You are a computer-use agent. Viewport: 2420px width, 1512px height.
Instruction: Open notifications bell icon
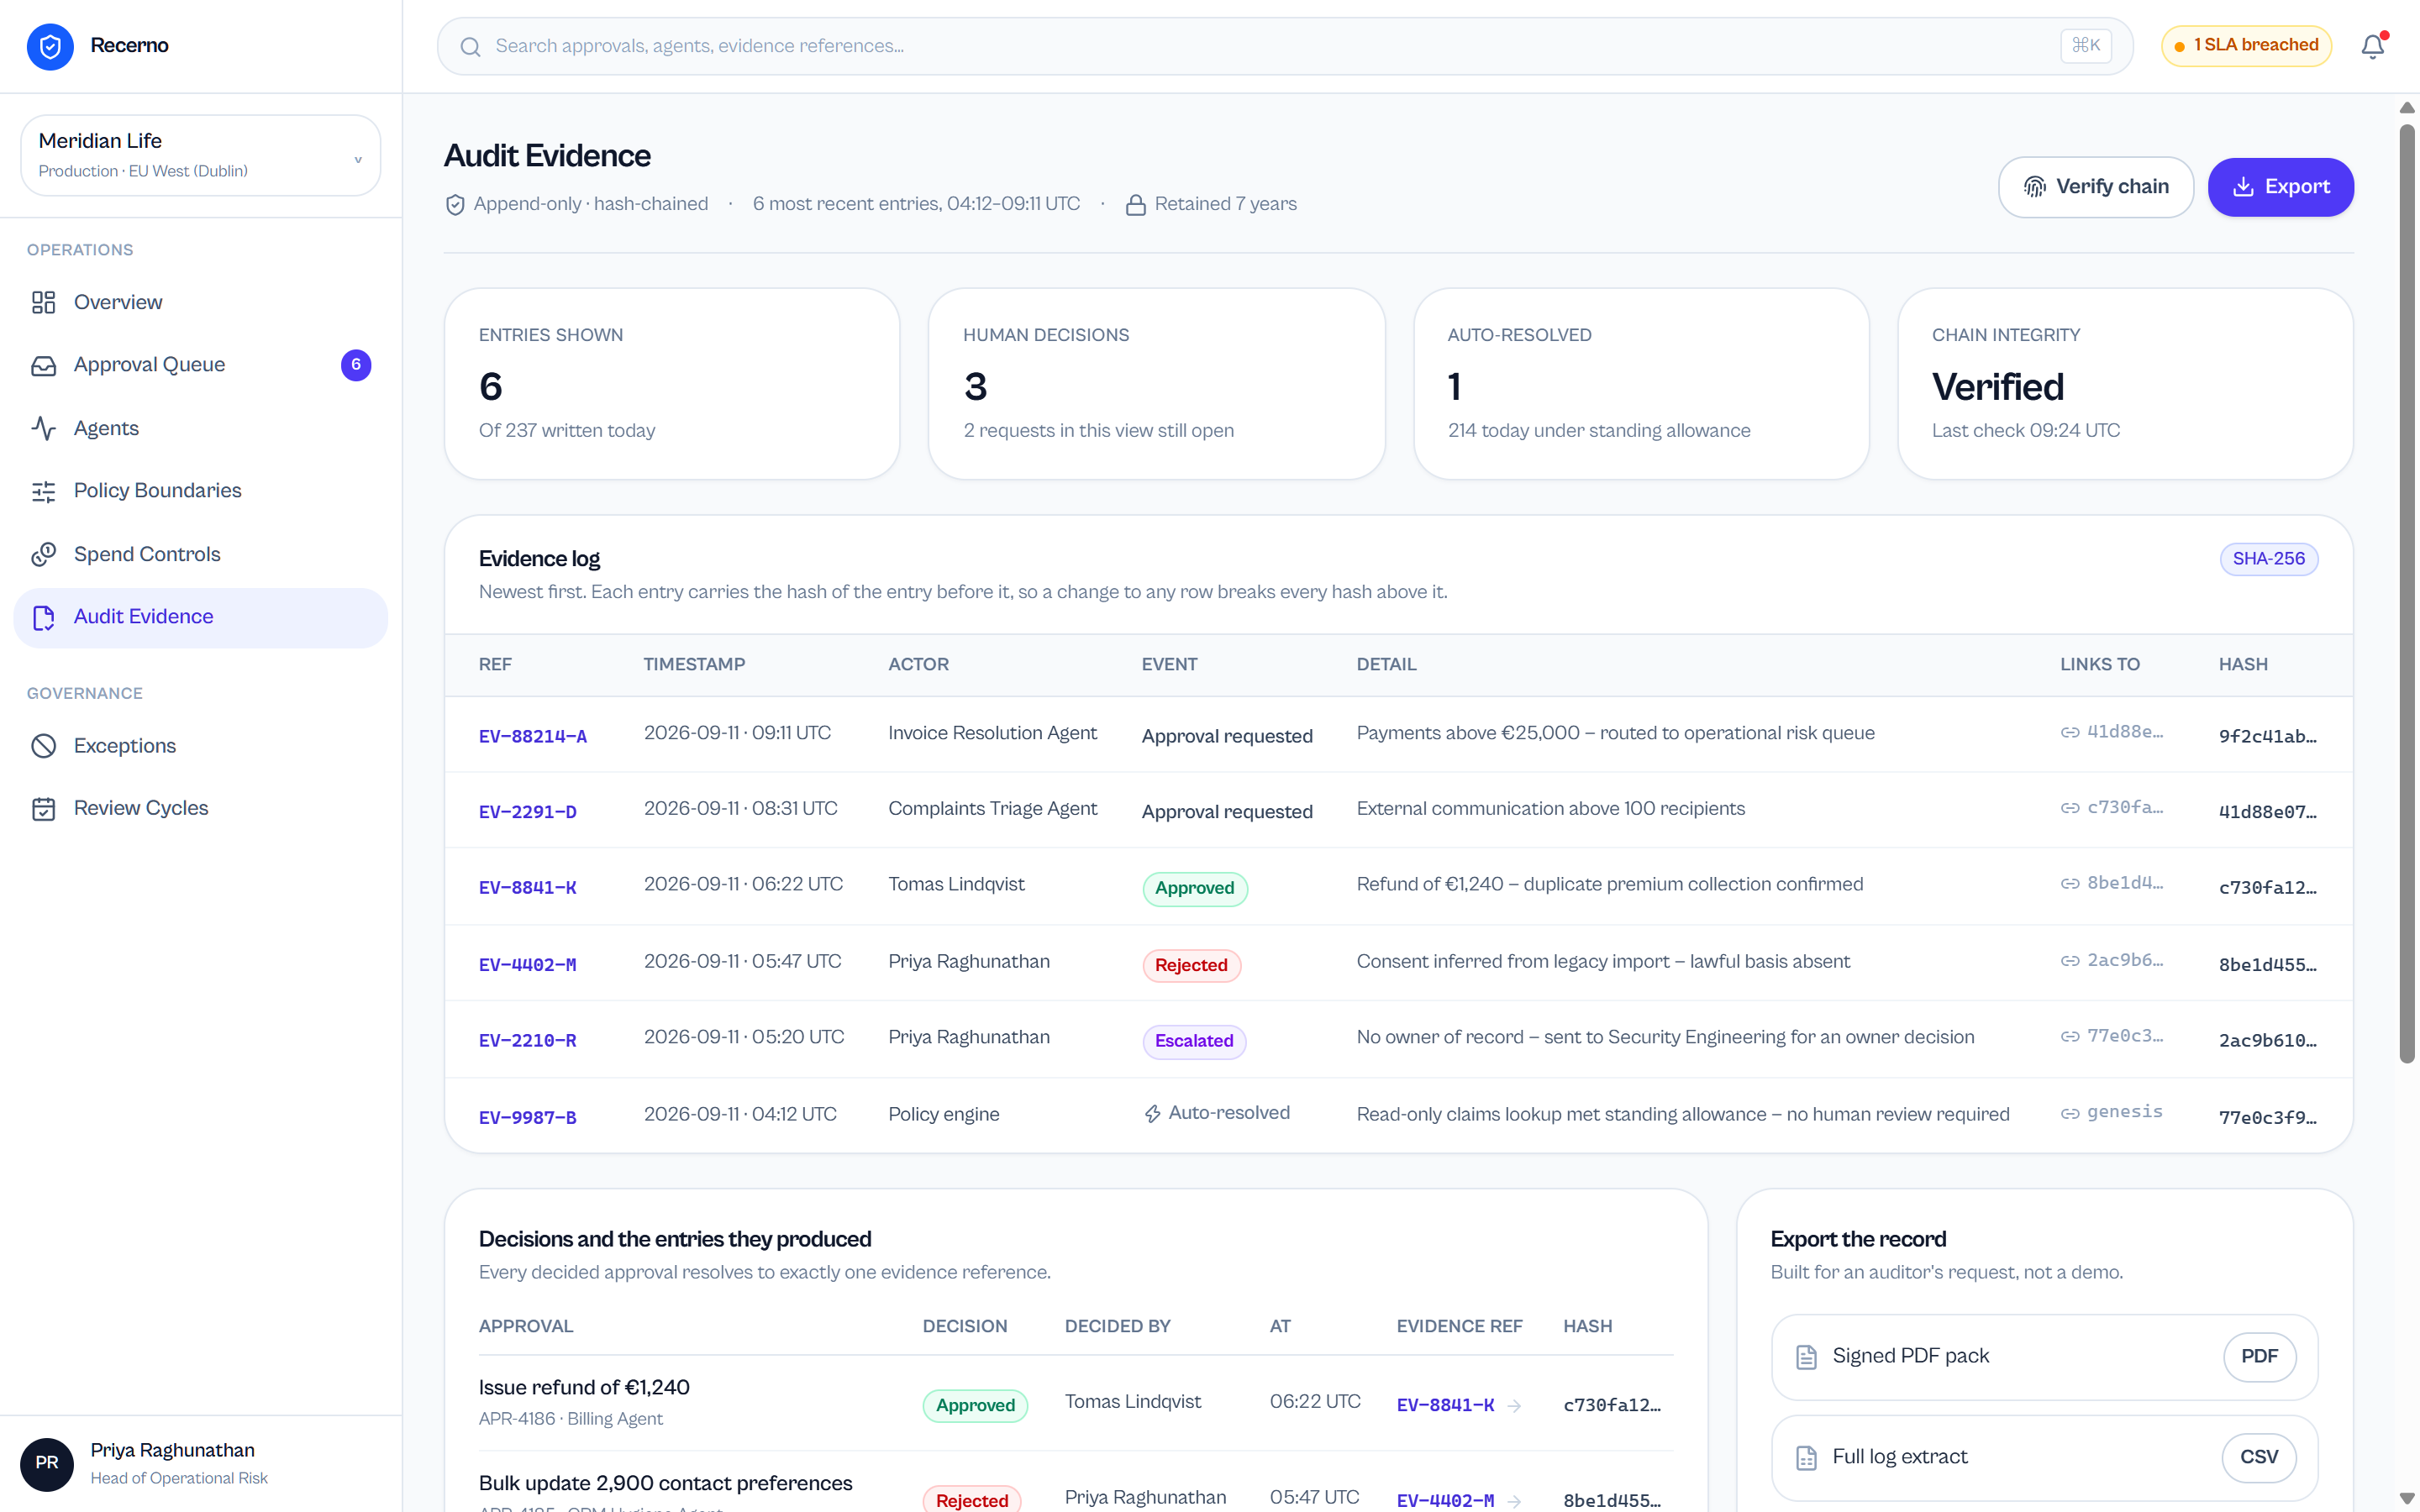(2373, 46)
